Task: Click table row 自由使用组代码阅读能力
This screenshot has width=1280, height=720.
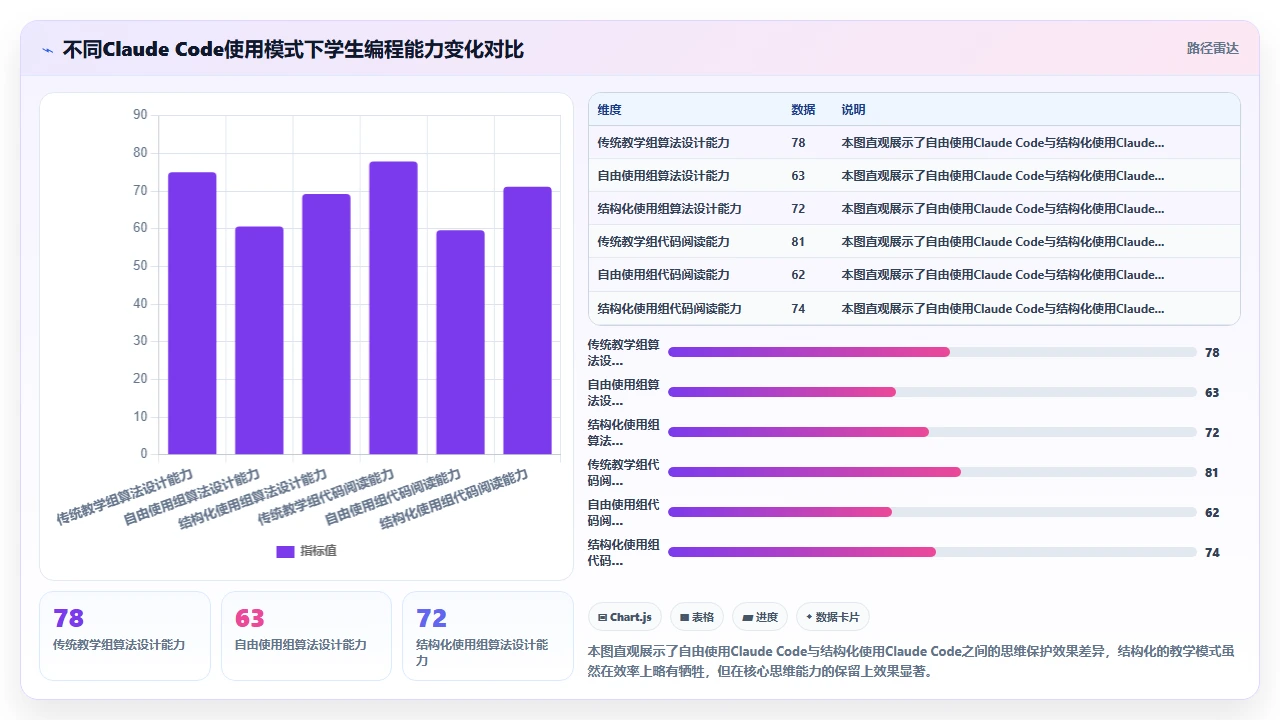Action: [x=914, y=274]
